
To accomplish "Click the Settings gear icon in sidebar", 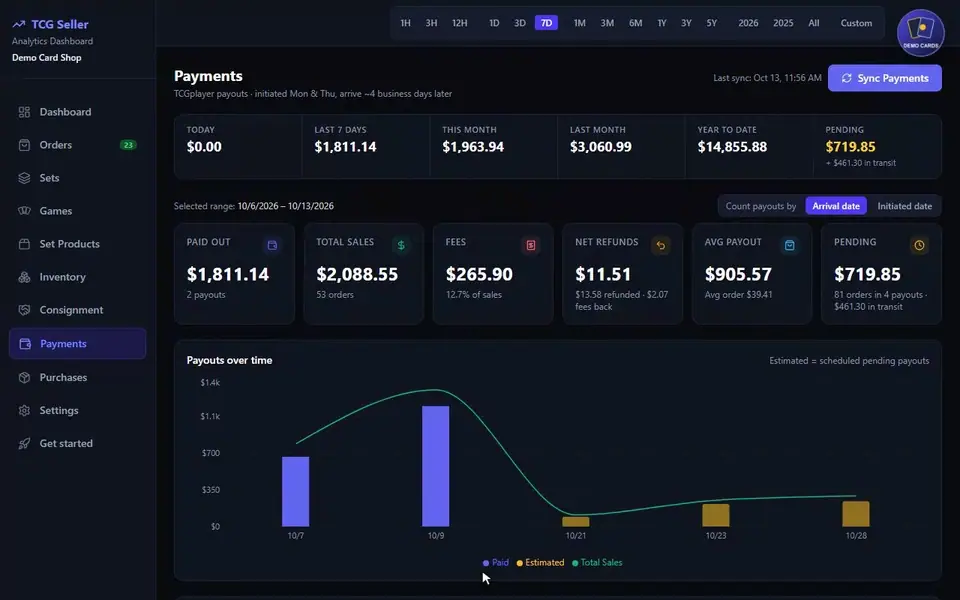I will click(24, 410).
